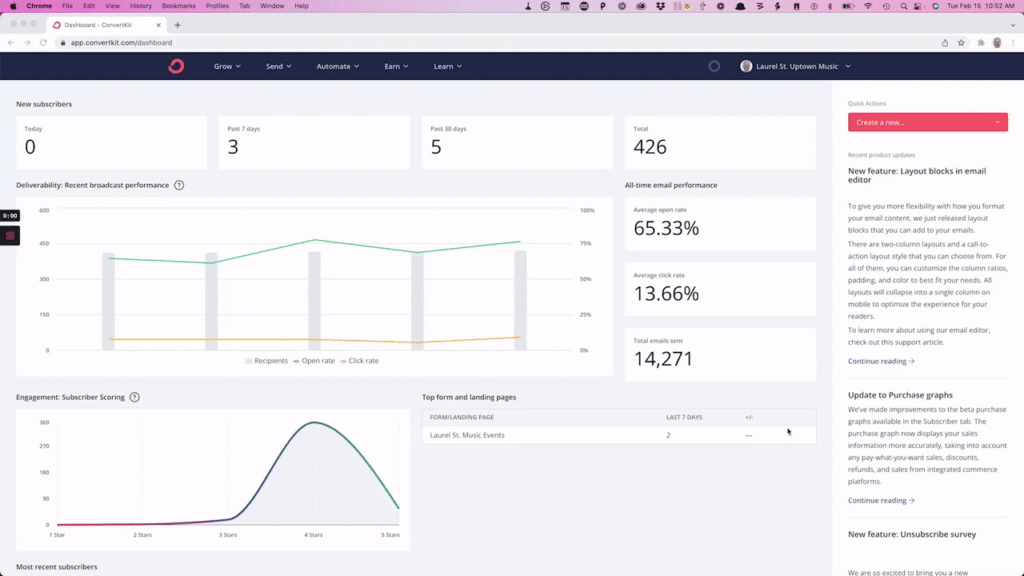Click the LAST 7 DAYS column header
Viewport: 1024px width, 576px height.
(x=684, y=417)
